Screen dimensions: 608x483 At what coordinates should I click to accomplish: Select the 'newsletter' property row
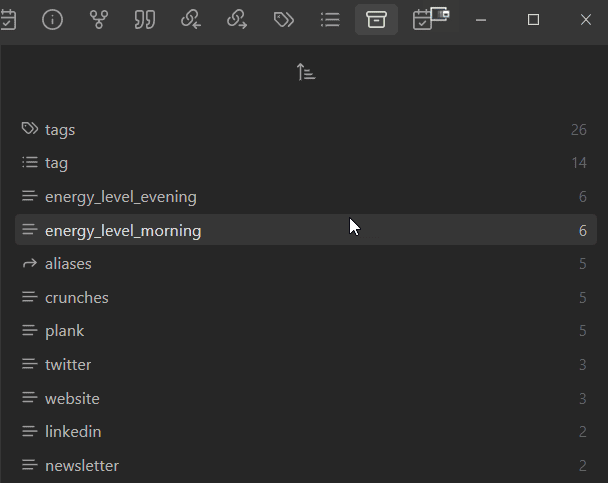306,465
